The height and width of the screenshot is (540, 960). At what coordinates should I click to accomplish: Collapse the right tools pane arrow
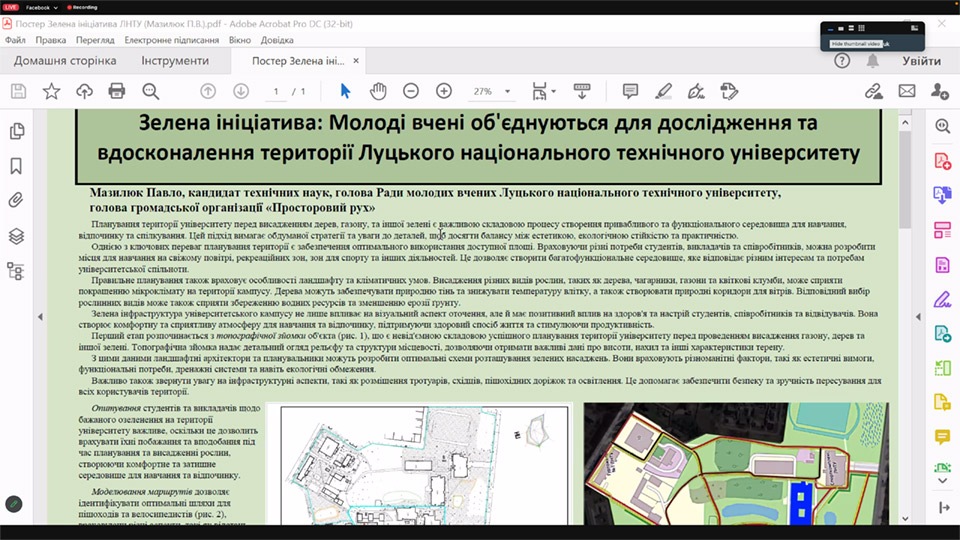pos(917,317)
